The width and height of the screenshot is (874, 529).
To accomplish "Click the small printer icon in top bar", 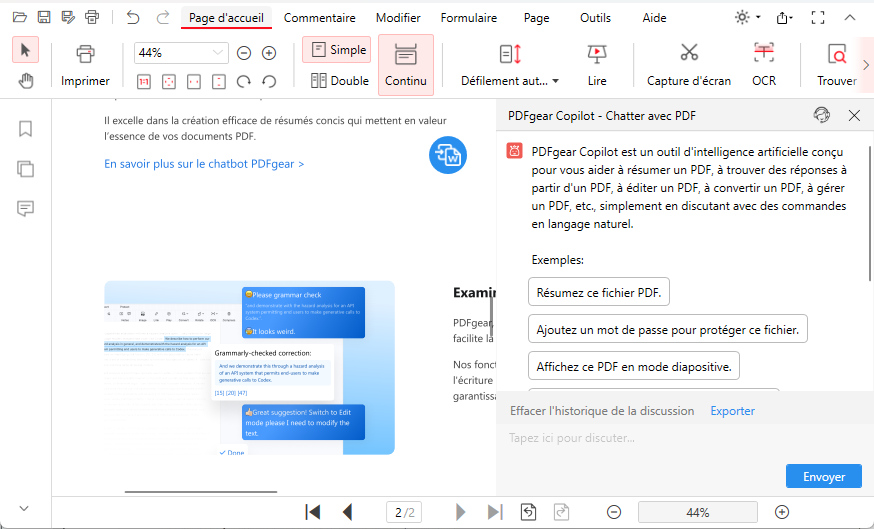I will (92, 17).
